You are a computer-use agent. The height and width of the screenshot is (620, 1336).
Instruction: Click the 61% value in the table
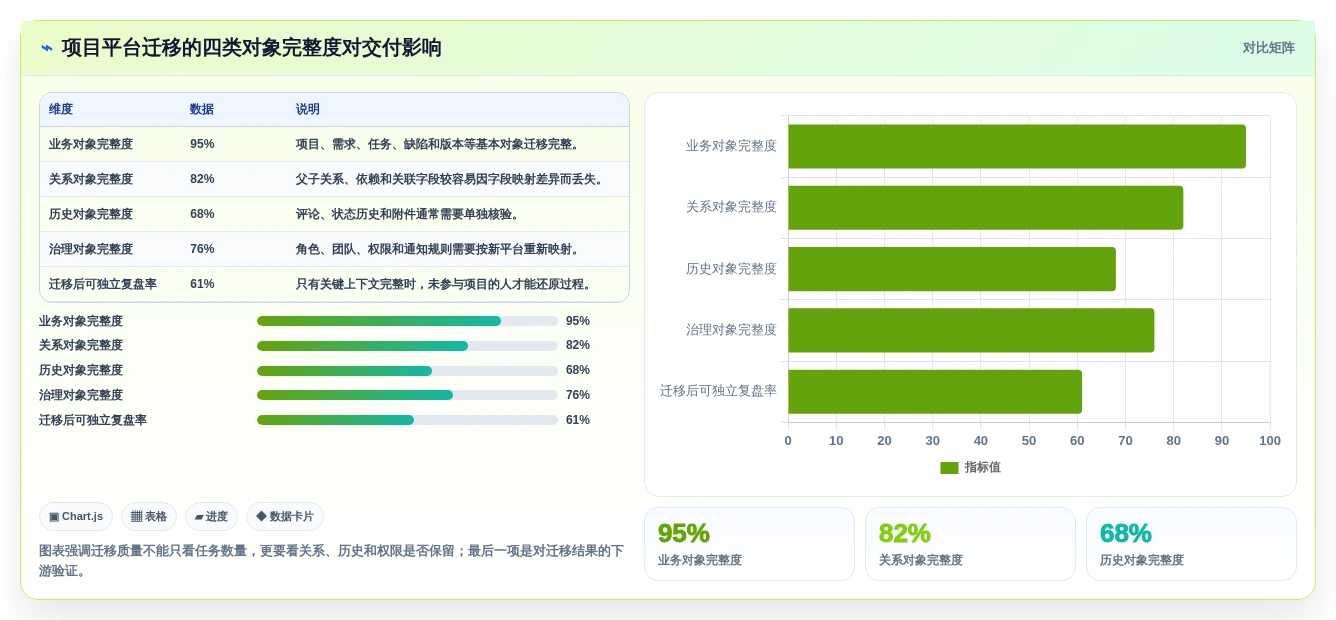click(202, 284)
